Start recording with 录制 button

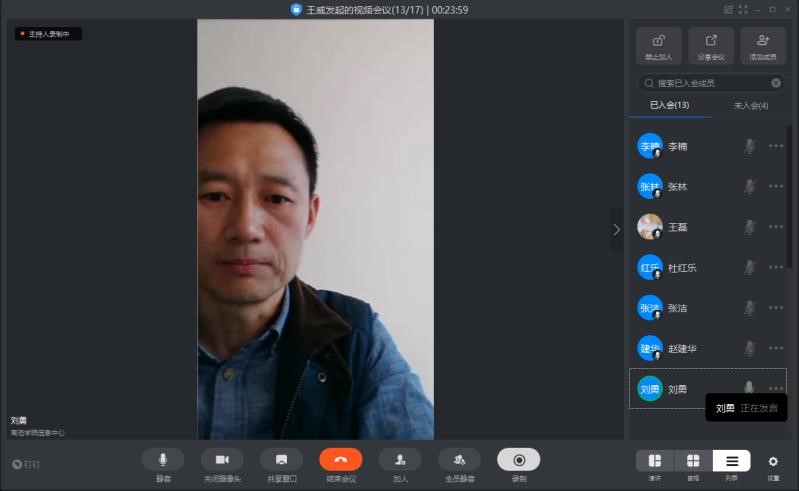tap(518, 460)
